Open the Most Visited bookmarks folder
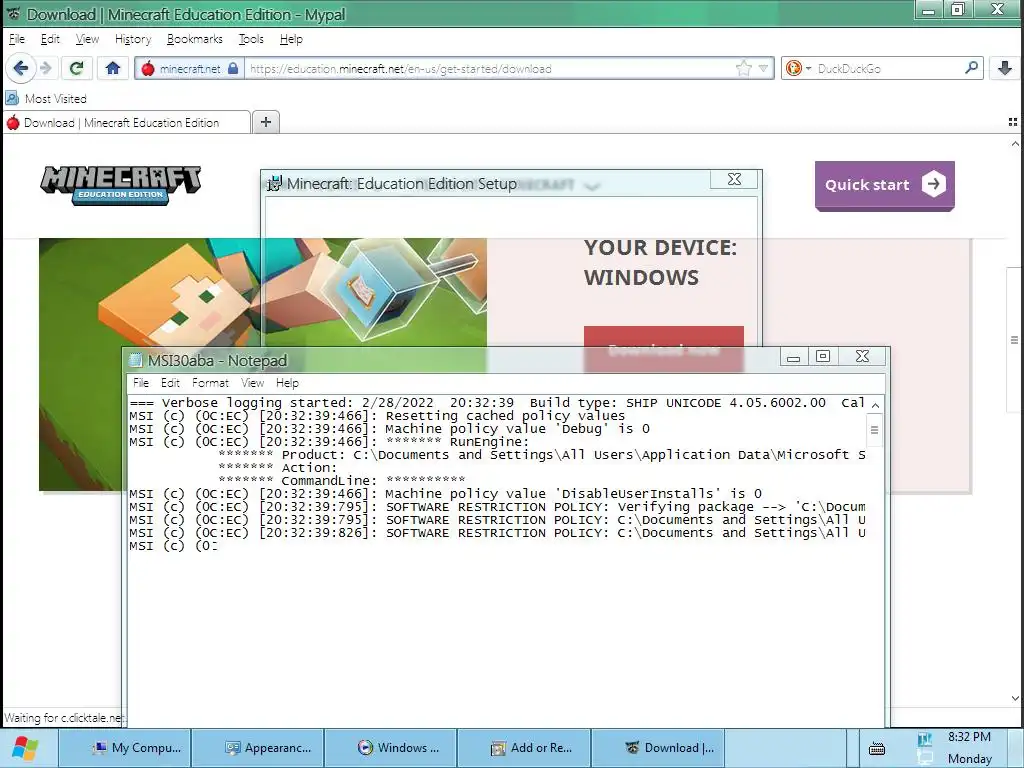The width and height of the screenshot is (1024, 768). [46, 99]
